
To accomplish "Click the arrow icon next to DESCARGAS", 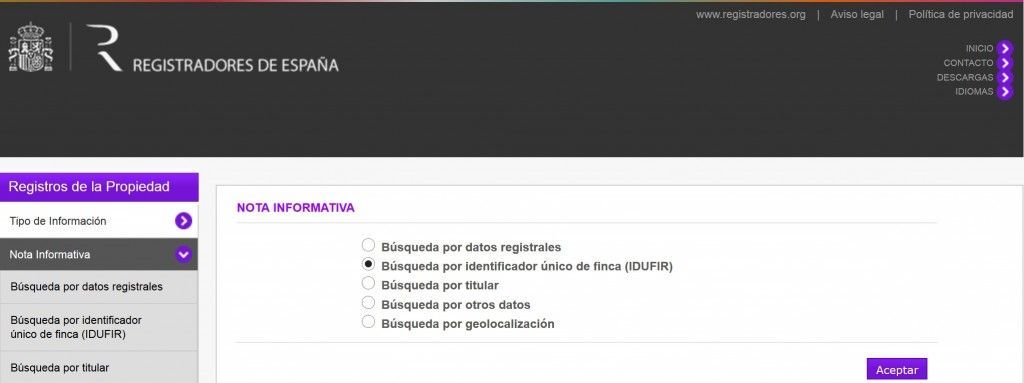I will (x=1005, y=77).
